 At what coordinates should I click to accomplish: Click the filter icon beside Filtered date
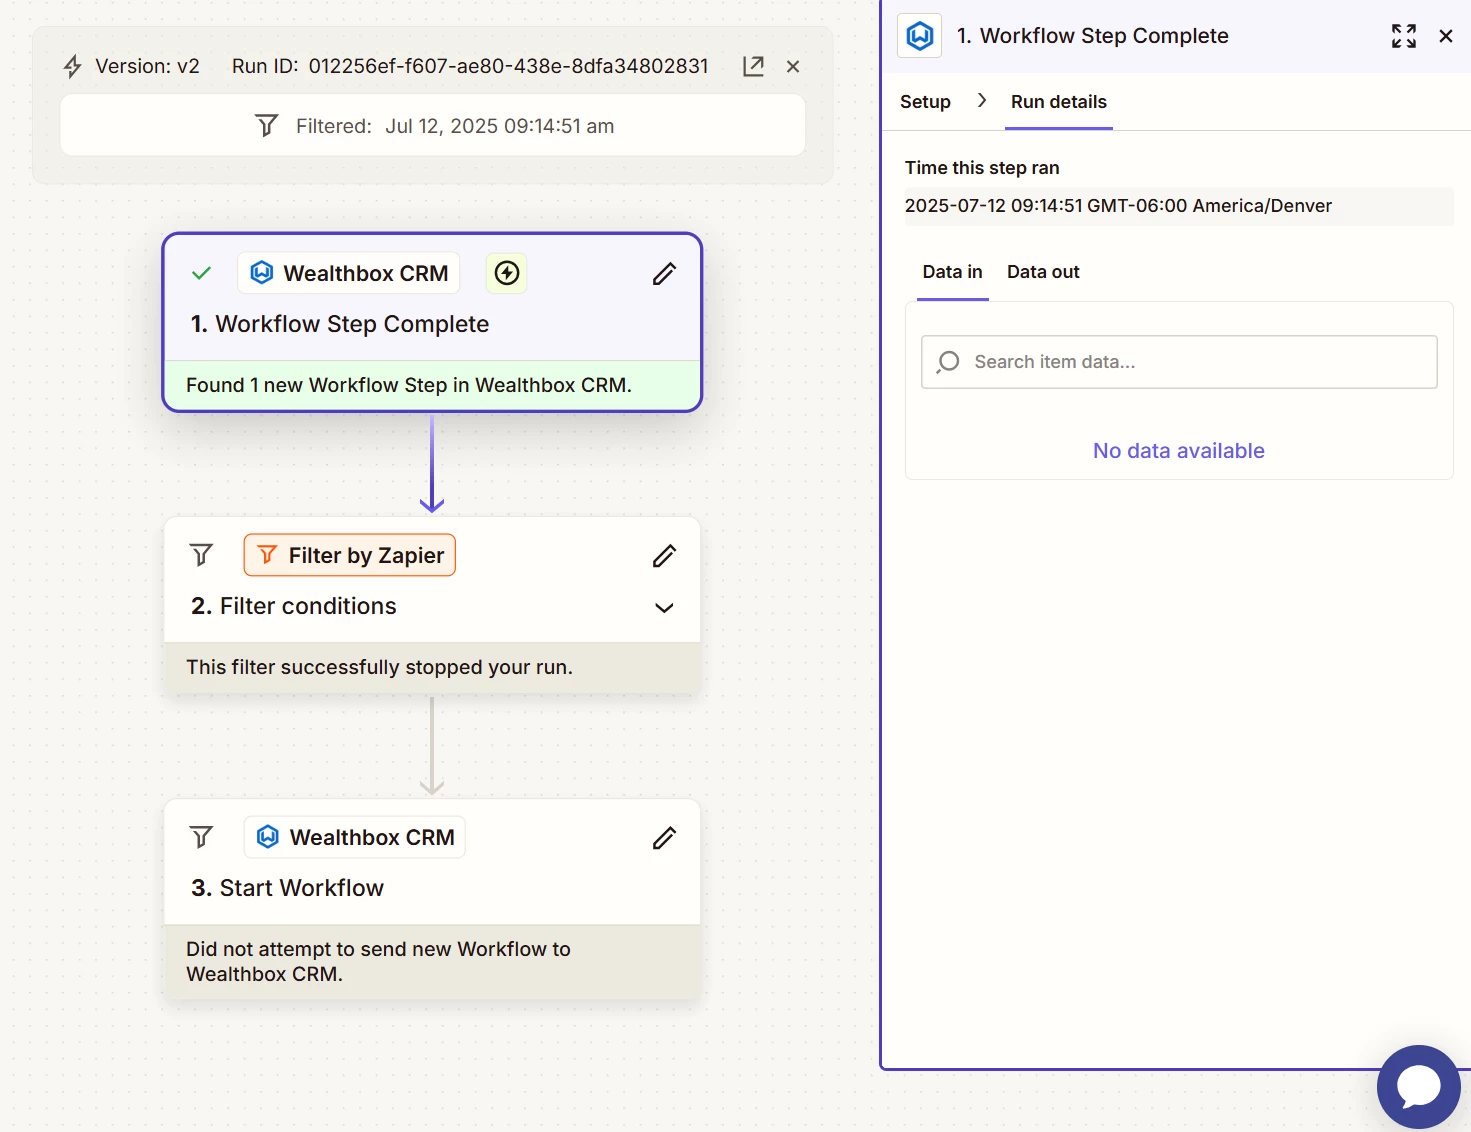[266, 126]
